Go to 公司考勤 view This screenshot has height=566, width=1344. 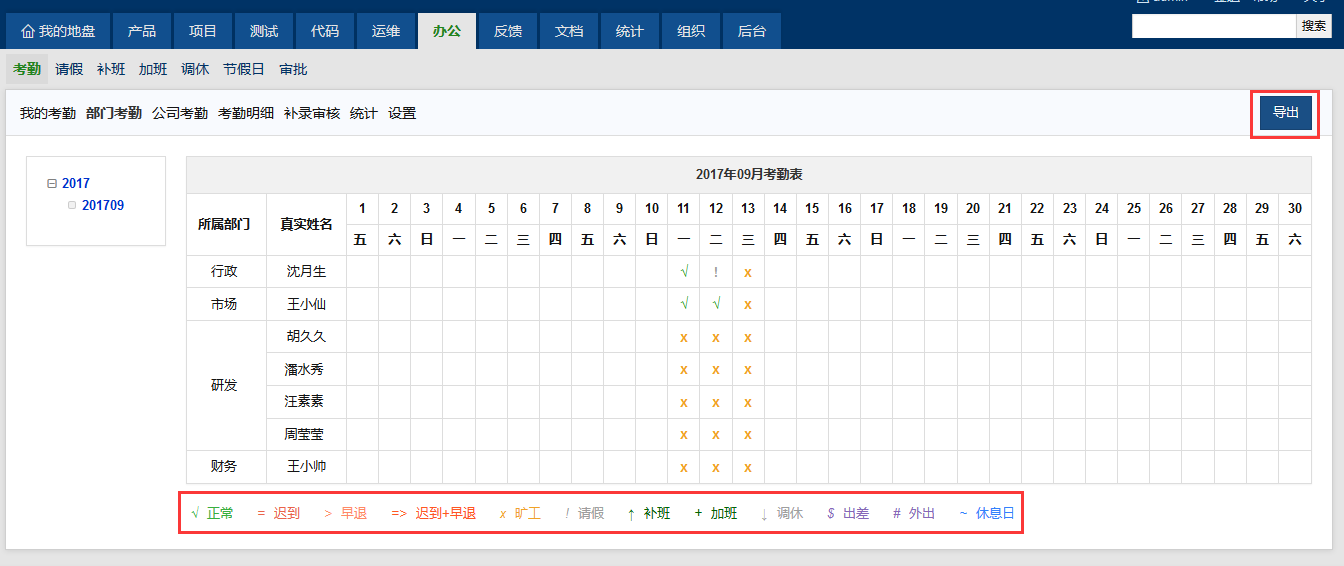point(180,114)
